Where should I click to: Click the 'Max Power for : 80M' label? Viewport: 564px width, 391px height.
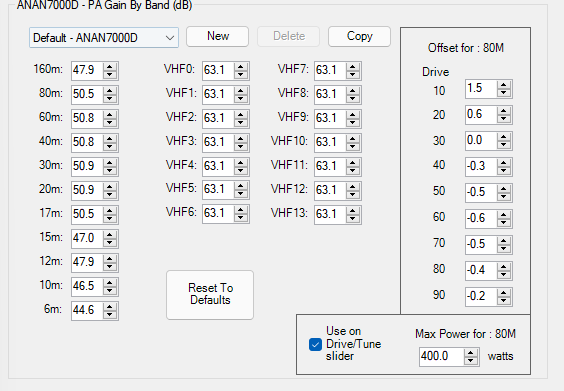click(x=465, y=334)
